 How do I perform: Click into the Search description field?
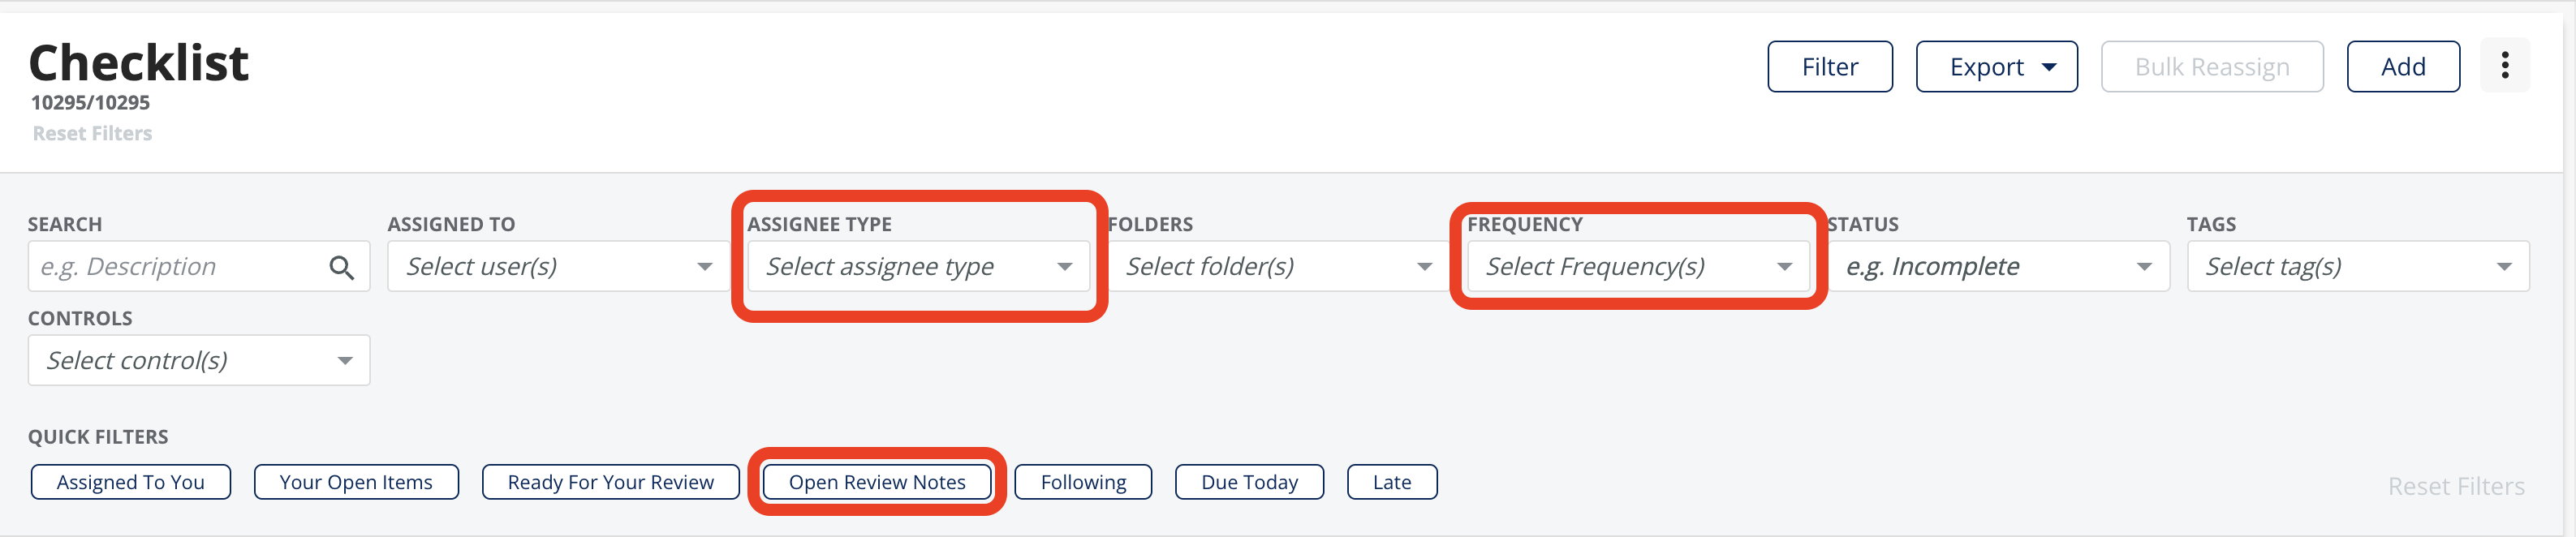[175, 266]
